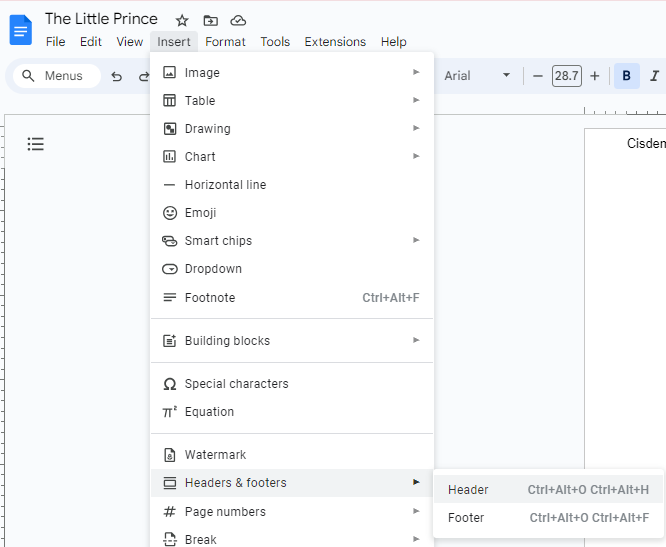Choose Horizontal line from Insert menu
666x547 pixels.
[292, 185]
